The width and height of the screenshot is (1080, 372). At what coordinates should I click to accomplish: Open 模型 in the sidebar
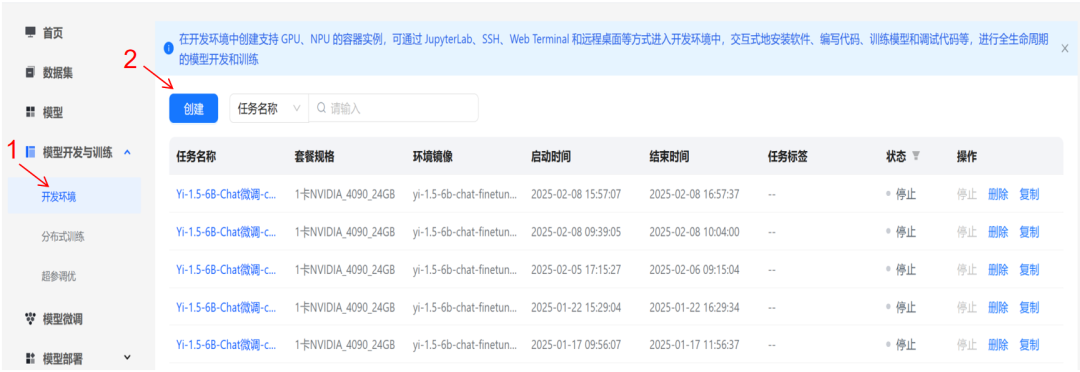tap(53, 112)
